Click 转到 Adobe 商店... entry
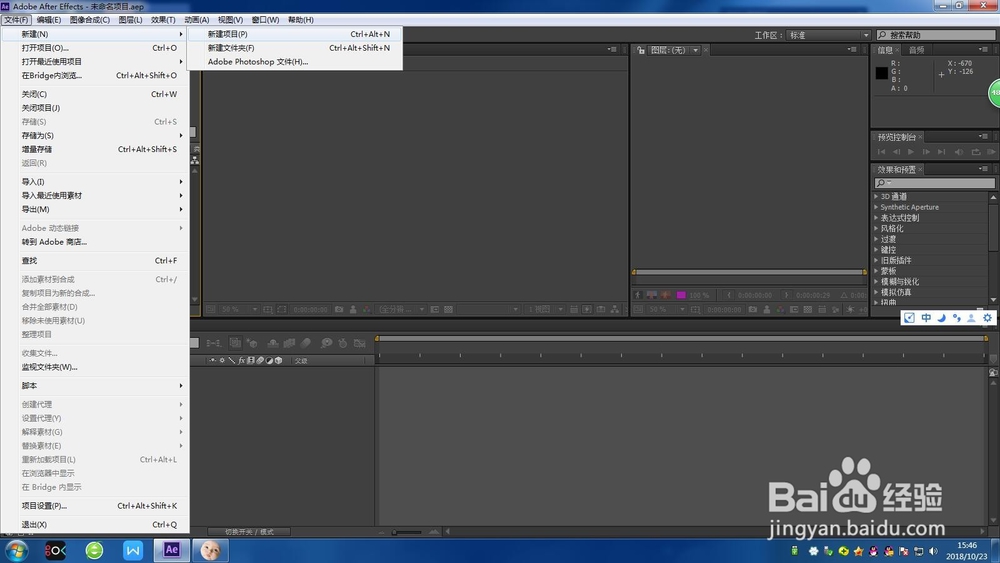The width and height of the screenshot is (1000, 563). point(94,242)
